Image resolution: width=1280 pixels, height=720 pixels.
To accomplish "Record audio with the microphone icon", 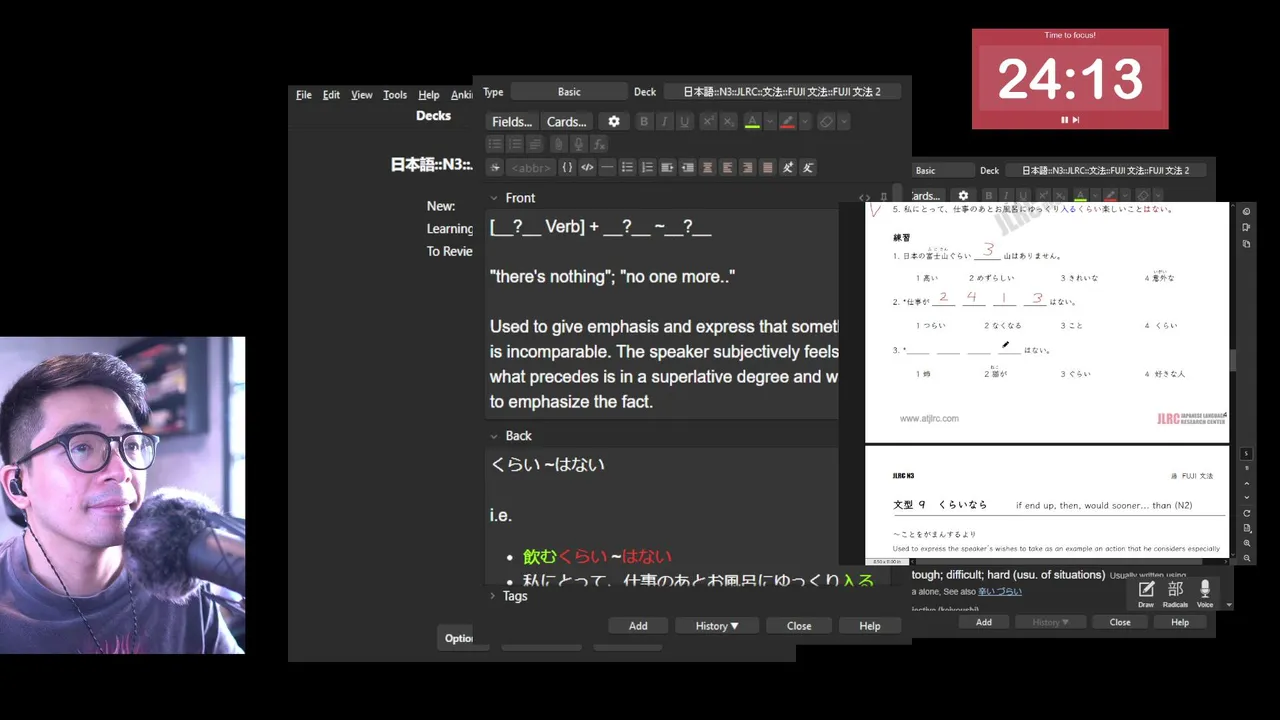I will [578, 144].
